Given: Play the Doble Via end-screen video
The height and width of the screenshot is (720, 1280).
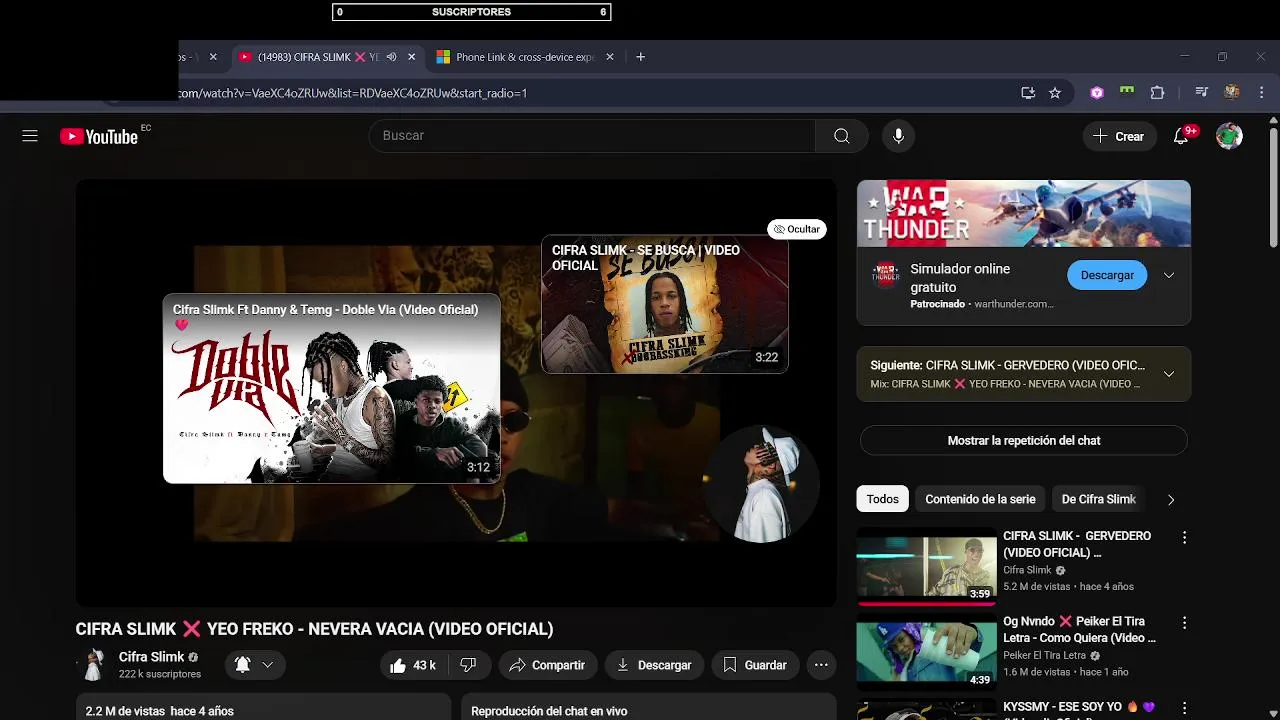Looking at the screenshot, I should coord(331,388).
